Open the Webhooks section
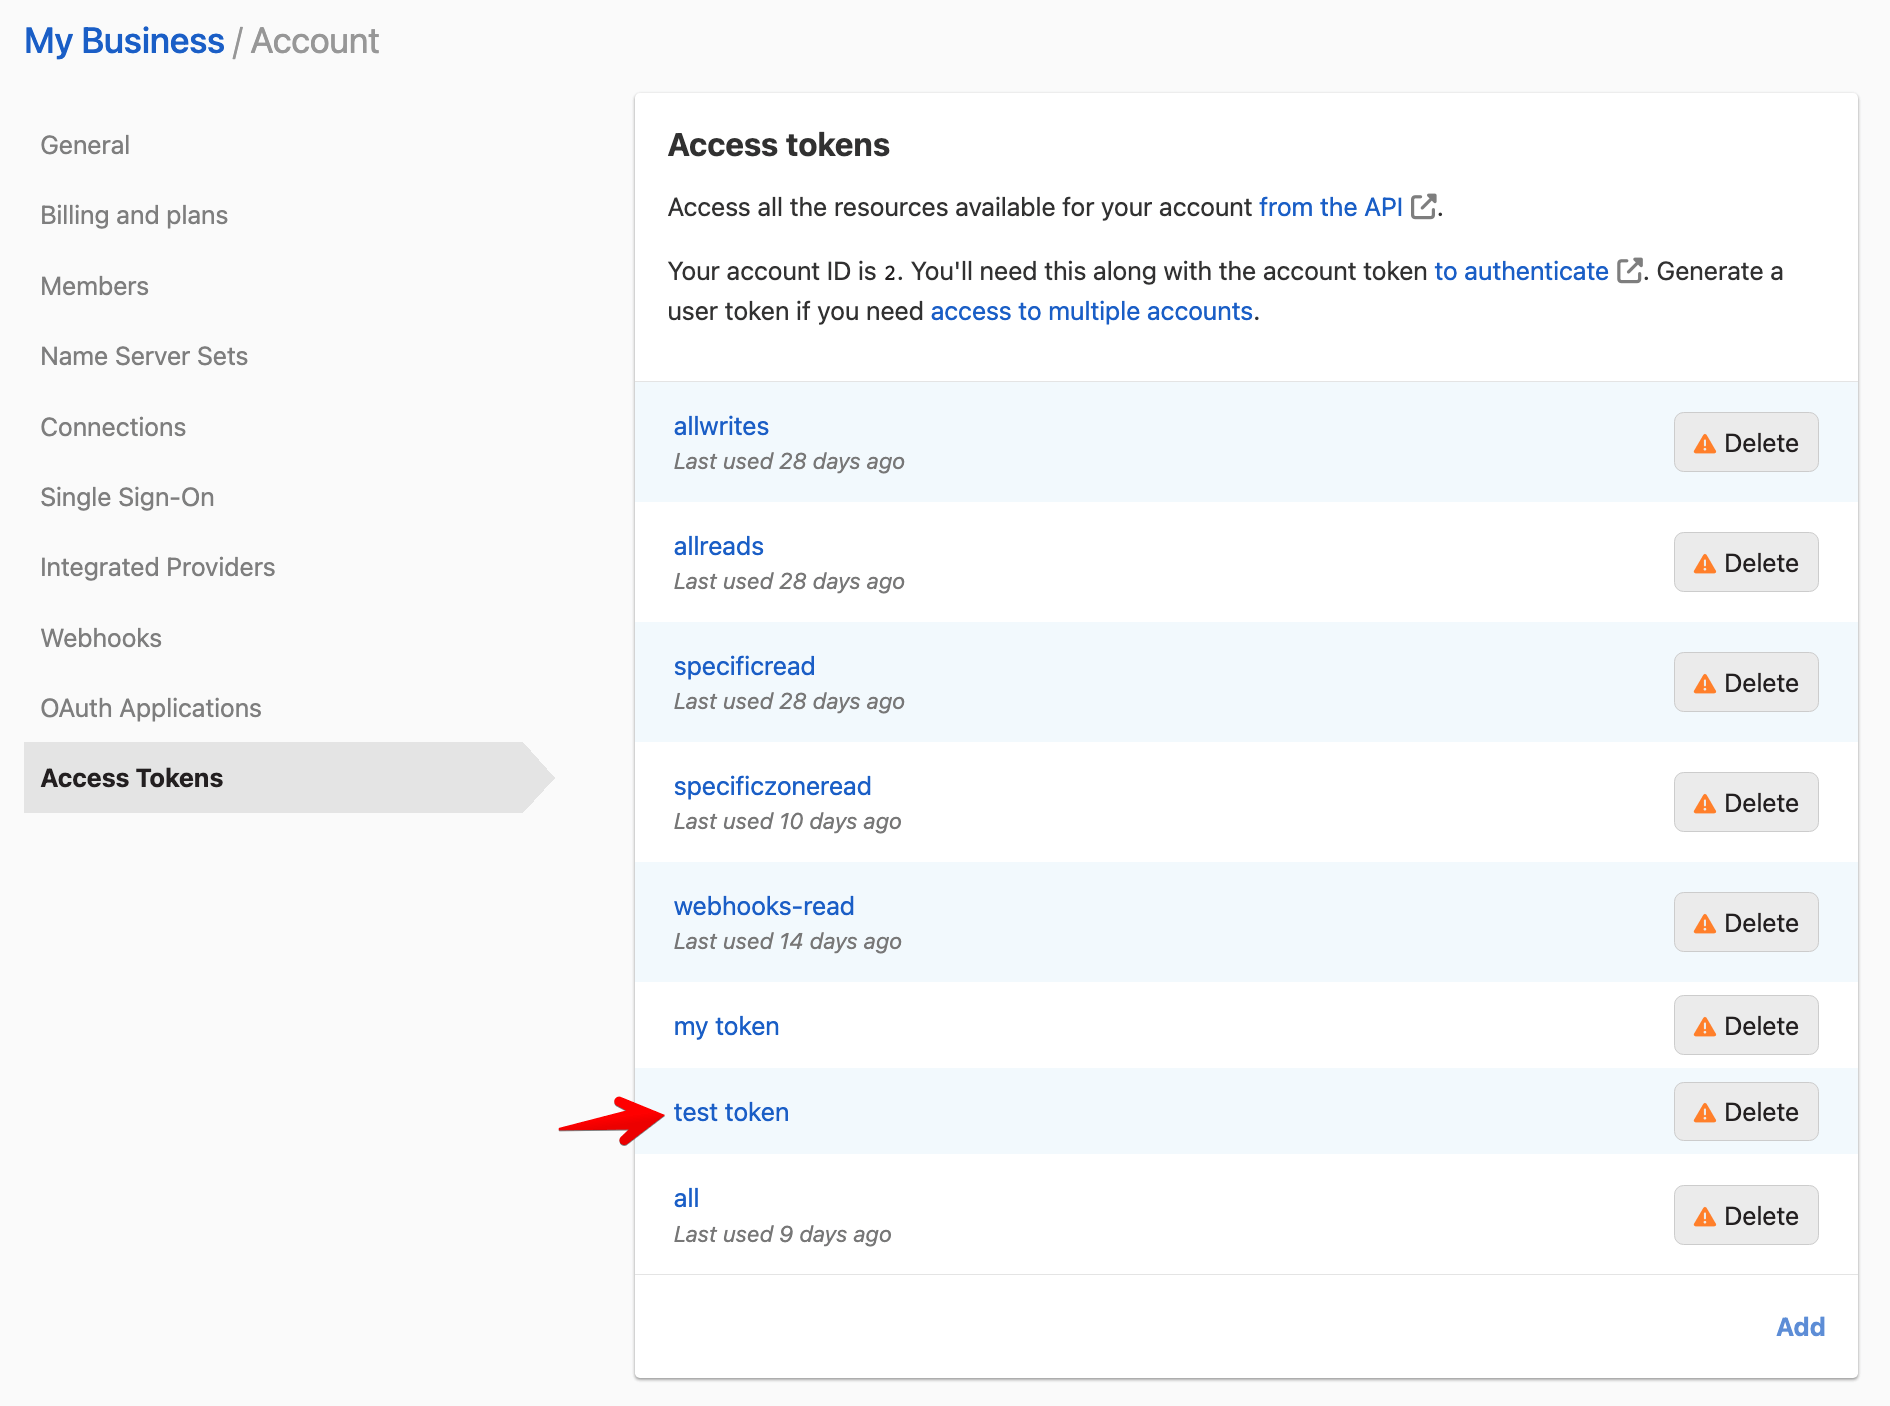This screenshot has width=1890, height=1406. (x=101, y=638)
